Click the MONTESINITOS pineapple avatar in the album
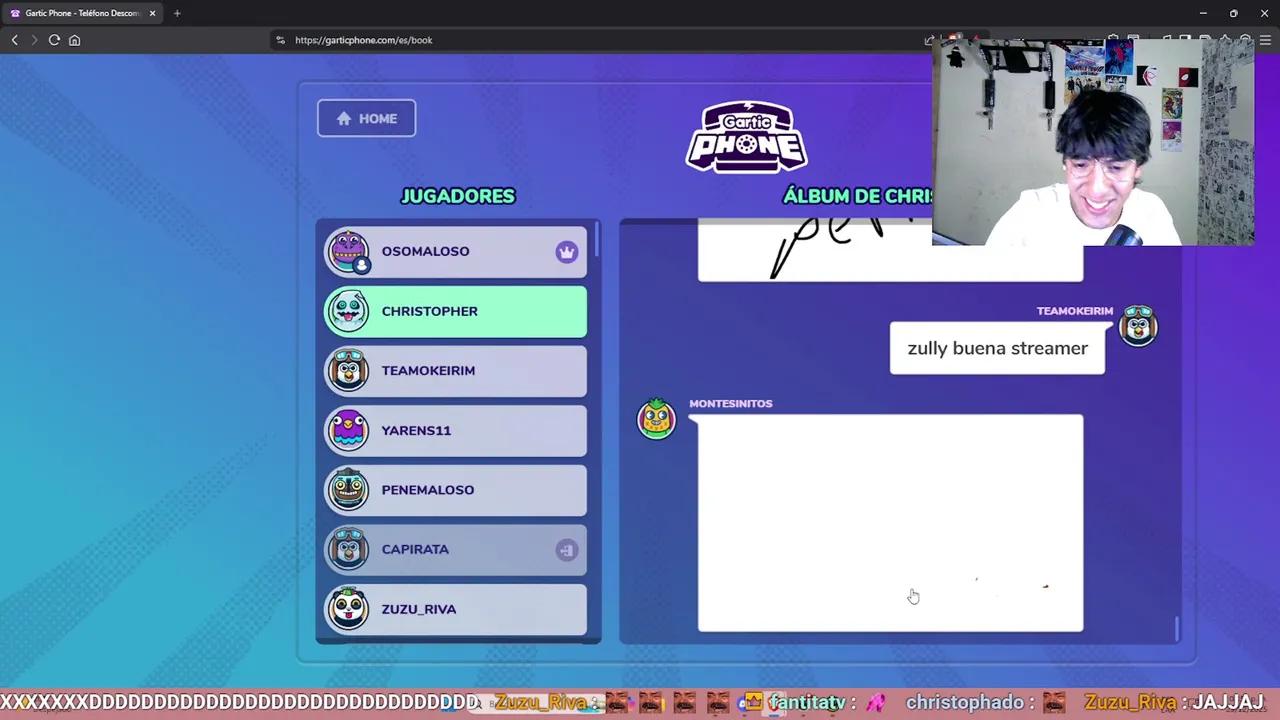 pos(656,418)
